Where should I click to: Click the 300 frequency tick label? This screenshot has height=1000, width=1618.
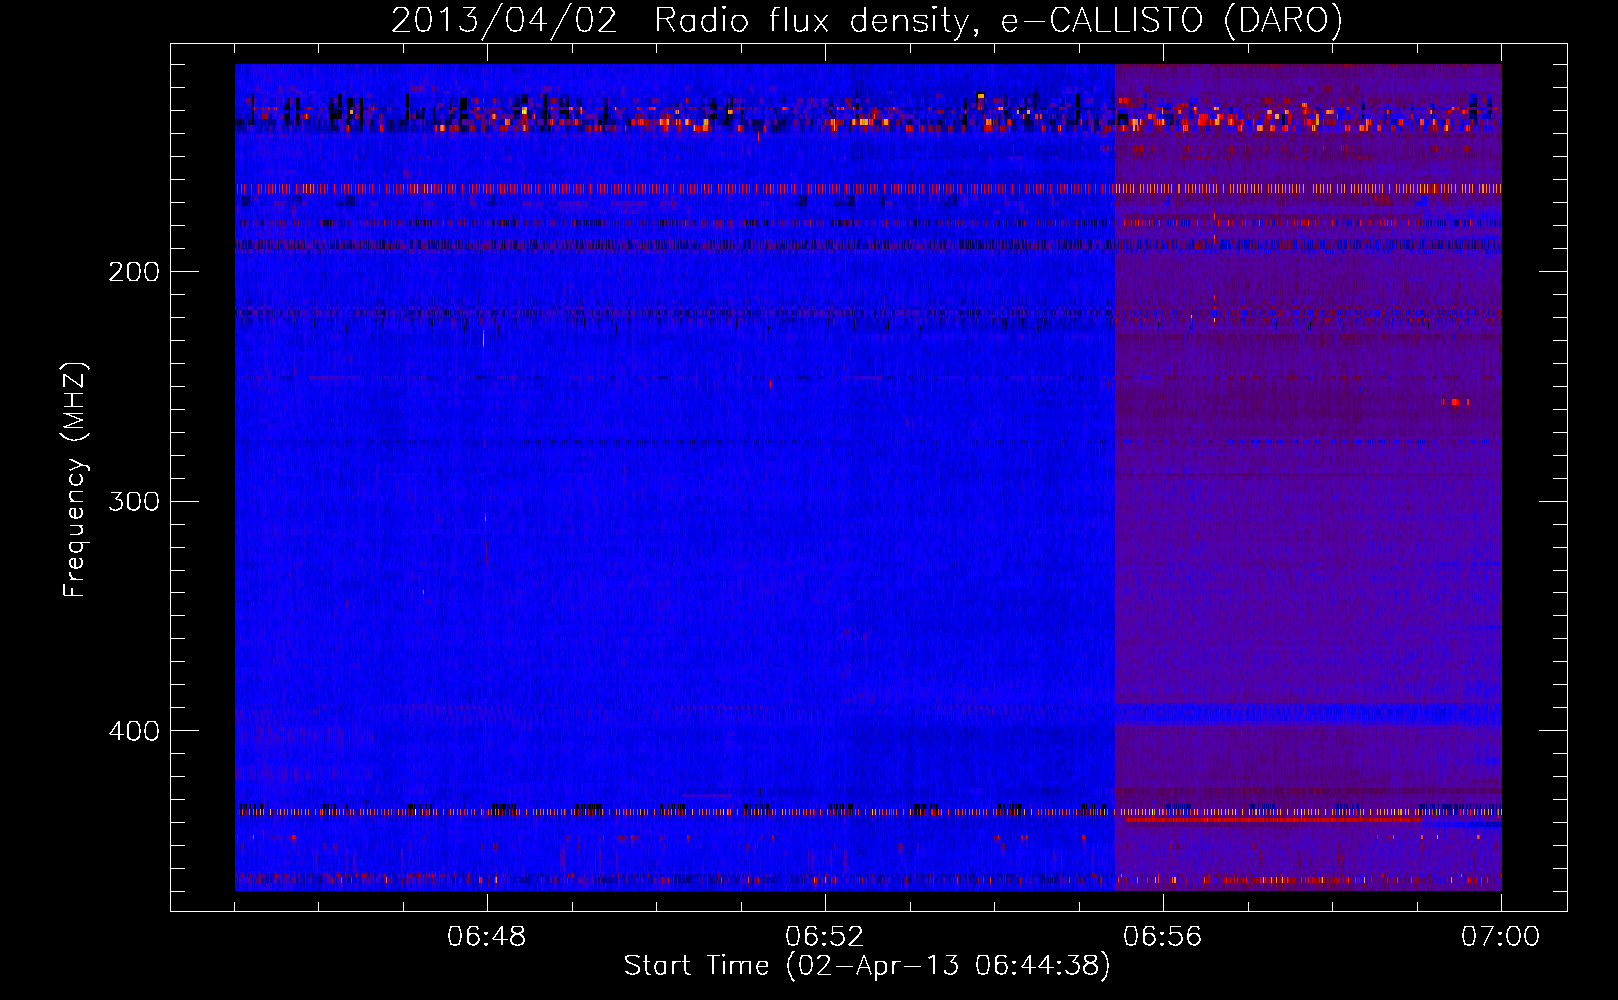(134, 501)
